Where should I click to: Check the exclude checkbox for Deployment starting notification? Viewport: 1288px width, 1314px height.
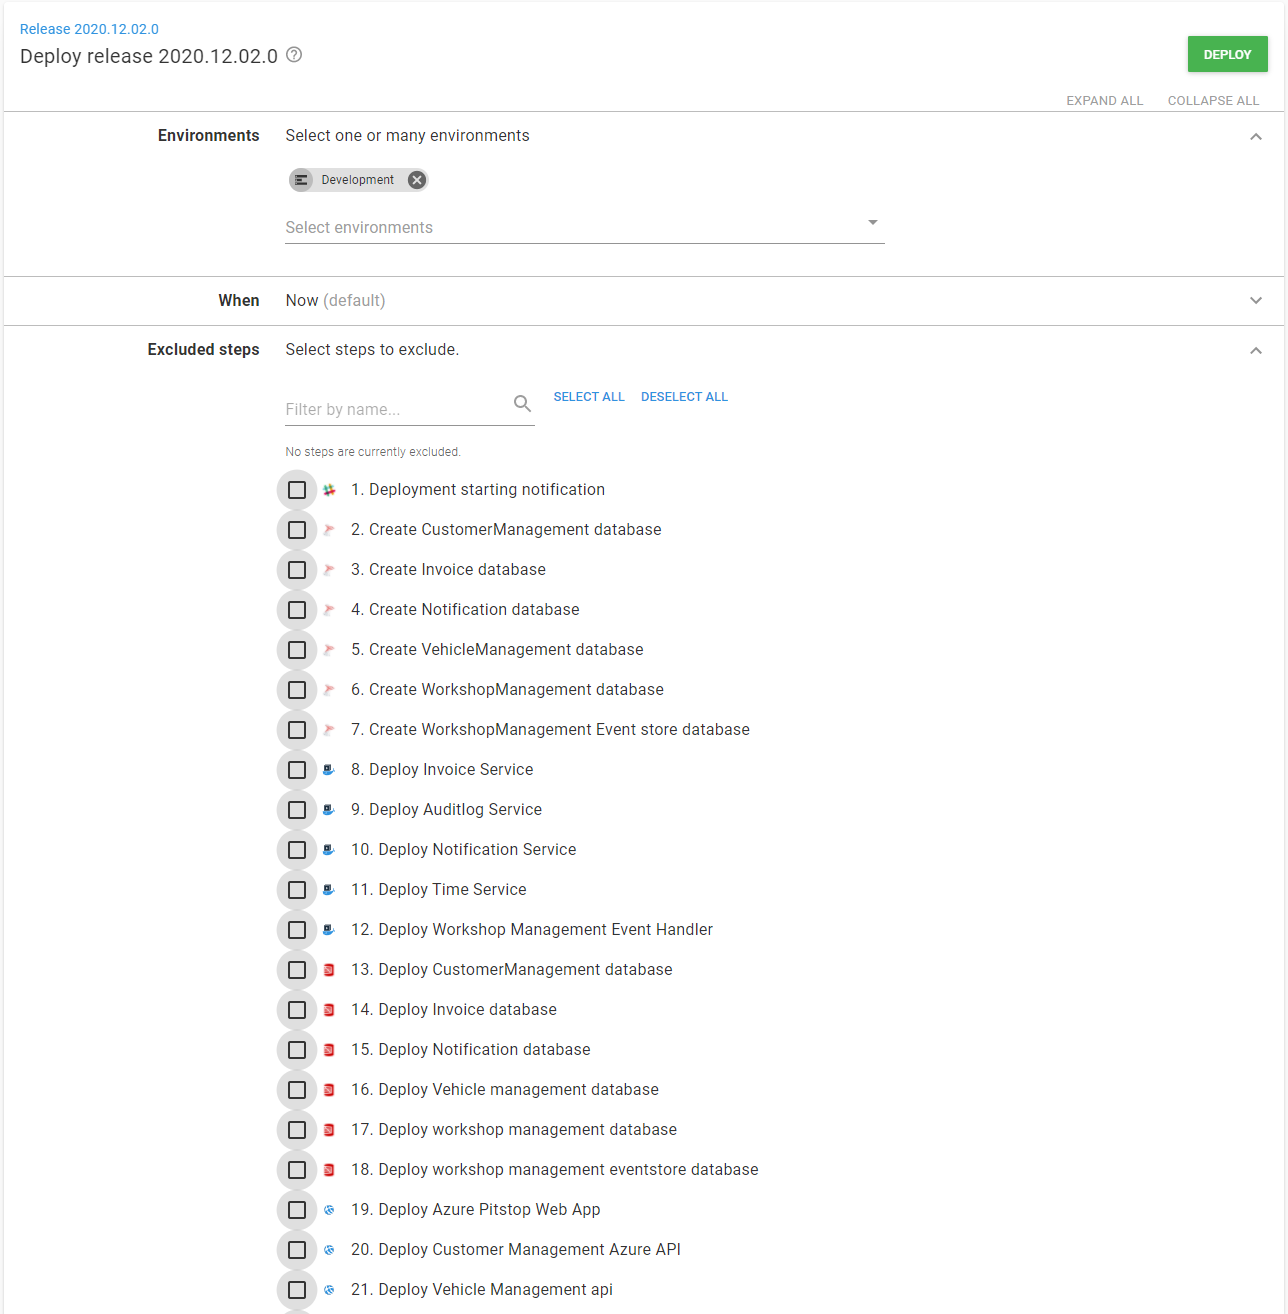point(297,489)
